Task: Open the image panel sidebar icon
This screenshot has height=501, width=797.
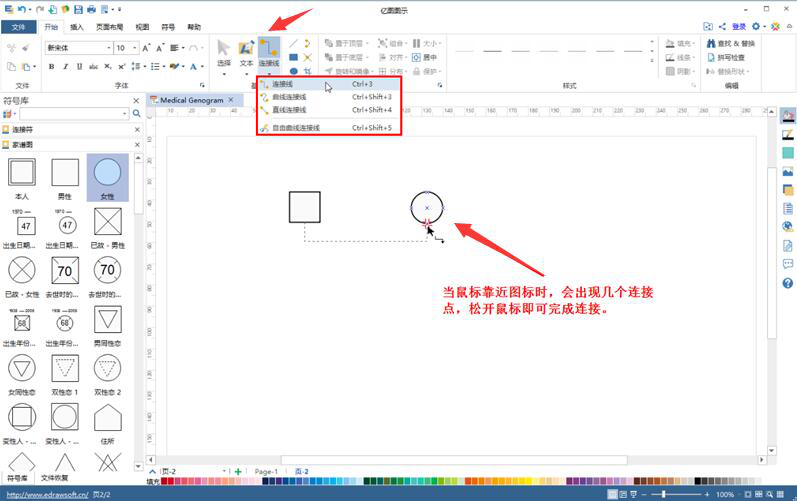Action: click(787, 172)
